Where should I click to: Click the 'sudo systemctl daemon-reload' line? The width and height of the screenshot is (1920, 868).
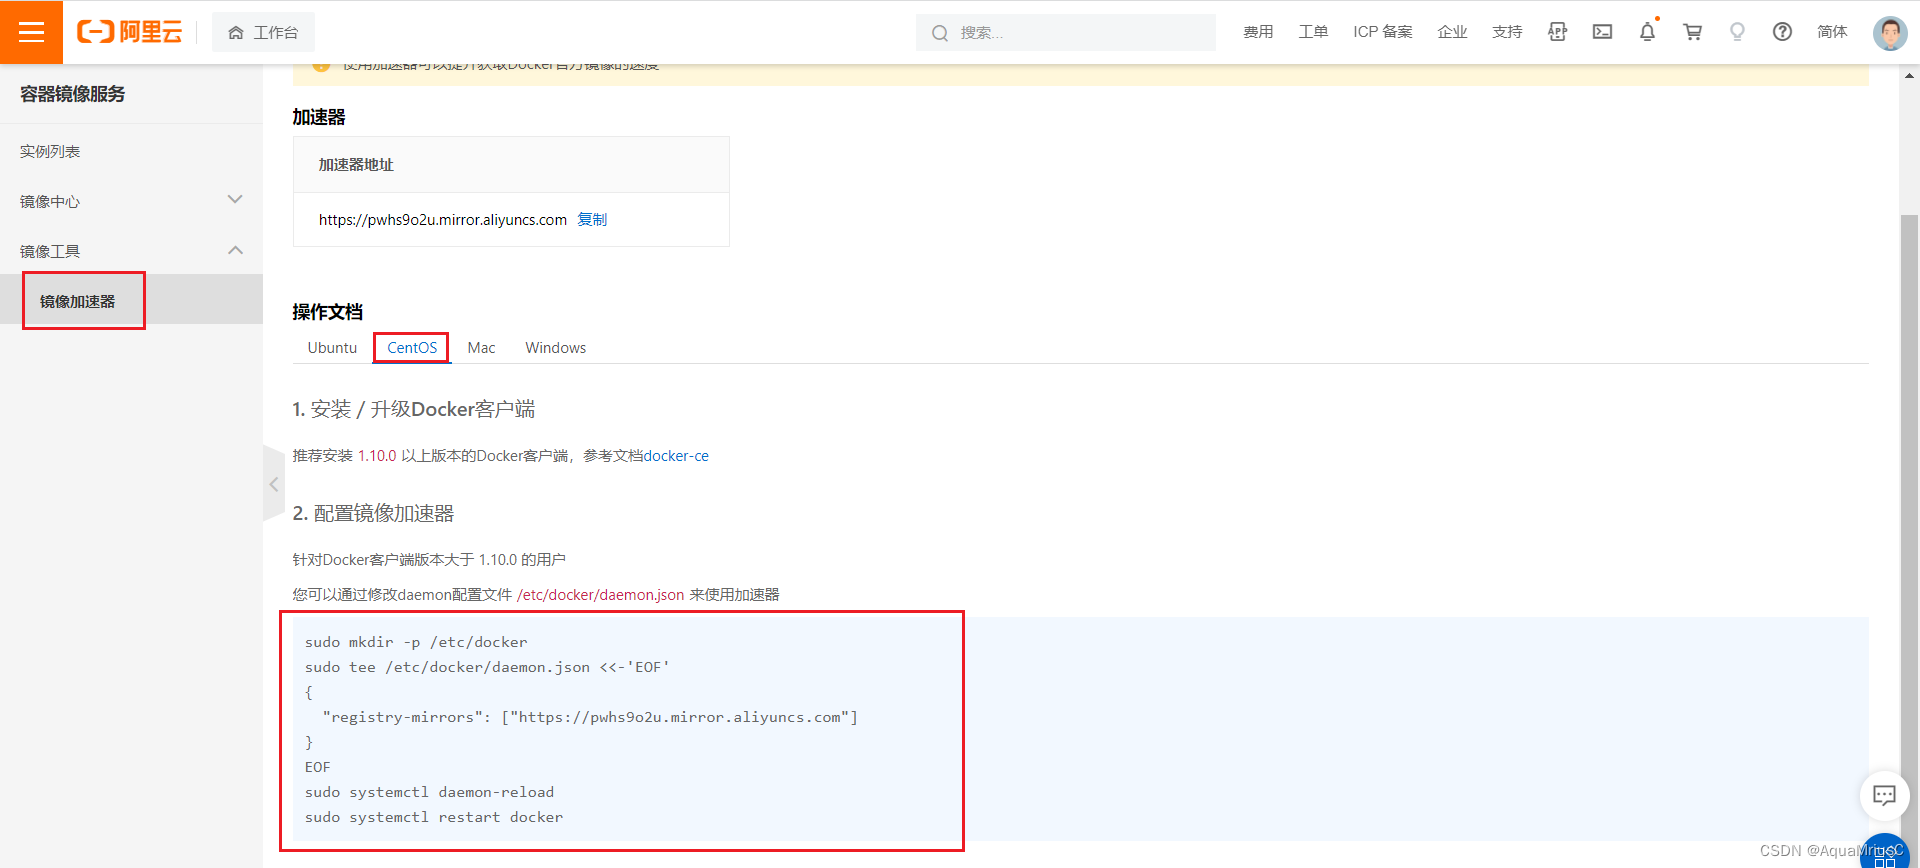coord(429,792)
